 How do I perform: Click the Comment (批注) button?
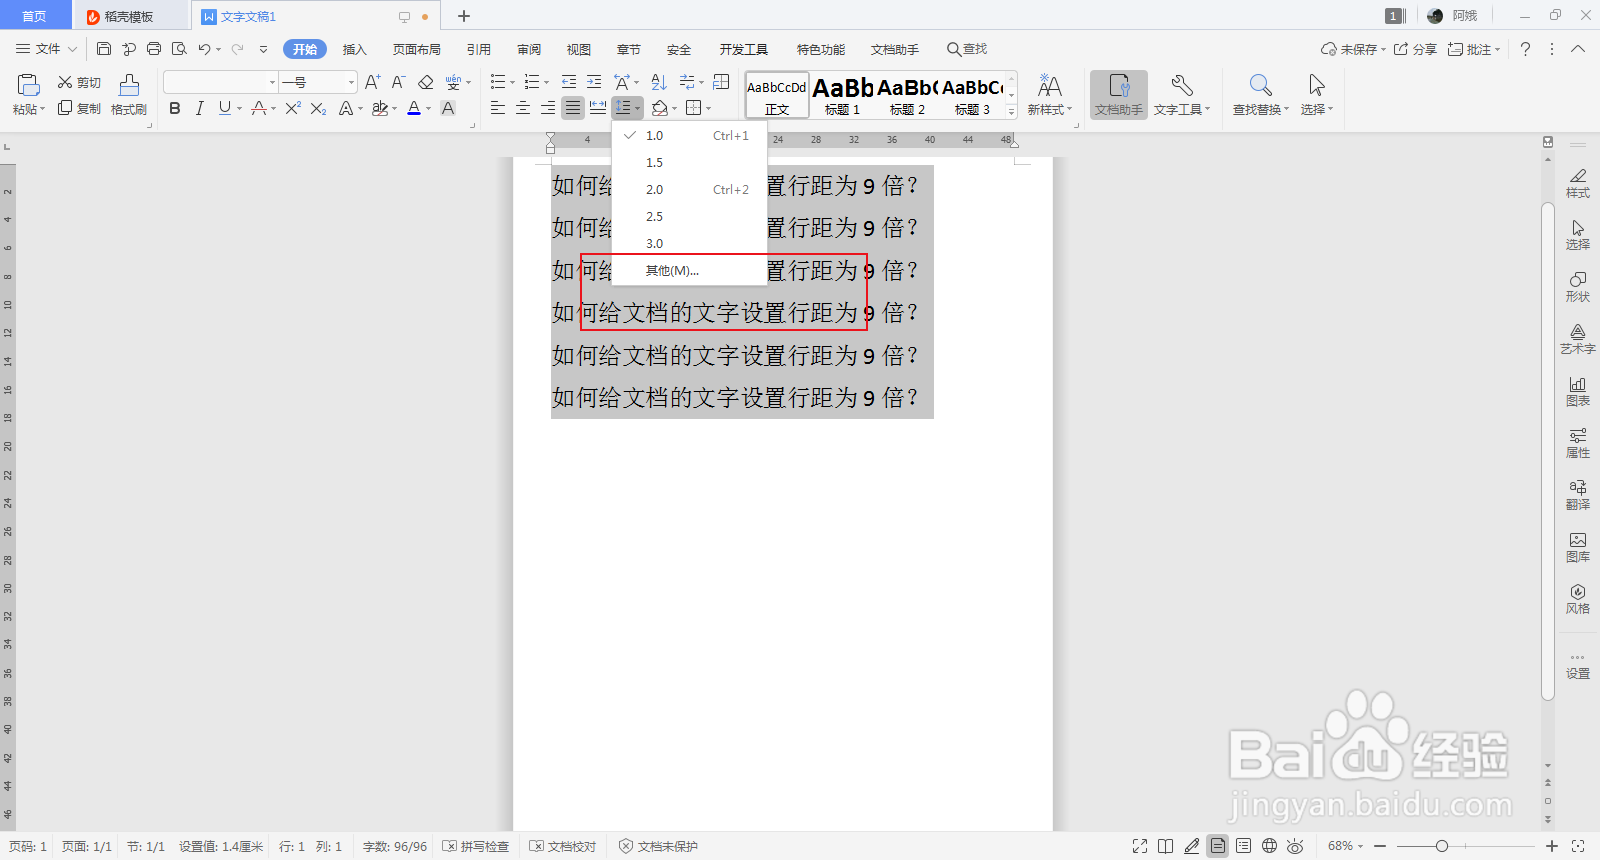1473,49
